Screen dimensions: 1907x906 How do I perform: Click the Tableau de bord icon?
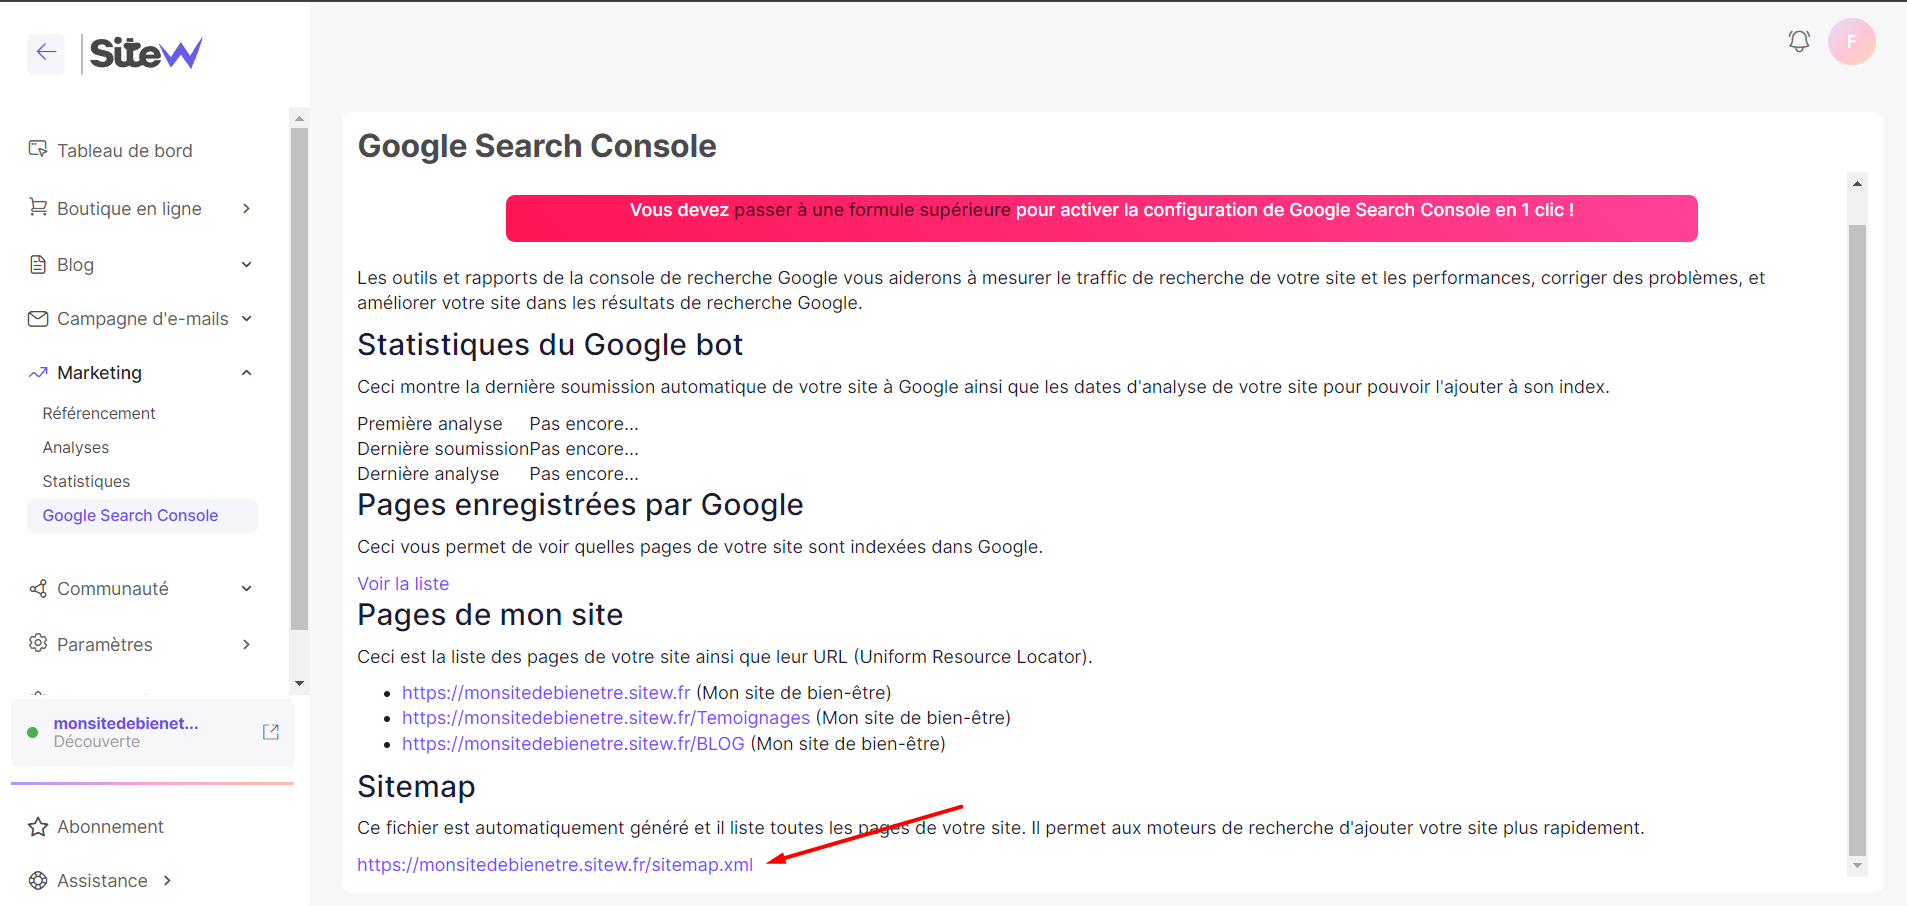pyautogui.click(x=38, y=149)
